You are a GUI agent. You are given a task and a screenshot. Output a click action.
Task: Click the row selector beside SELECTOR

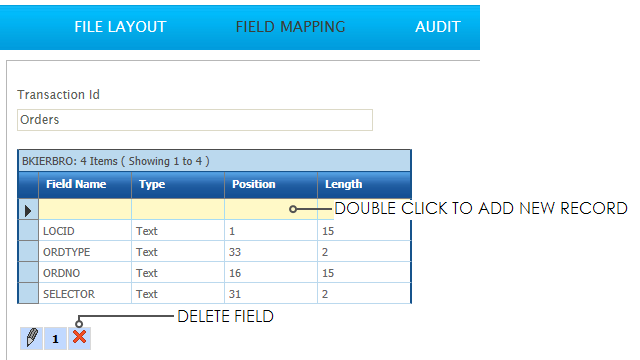(28, 294)
